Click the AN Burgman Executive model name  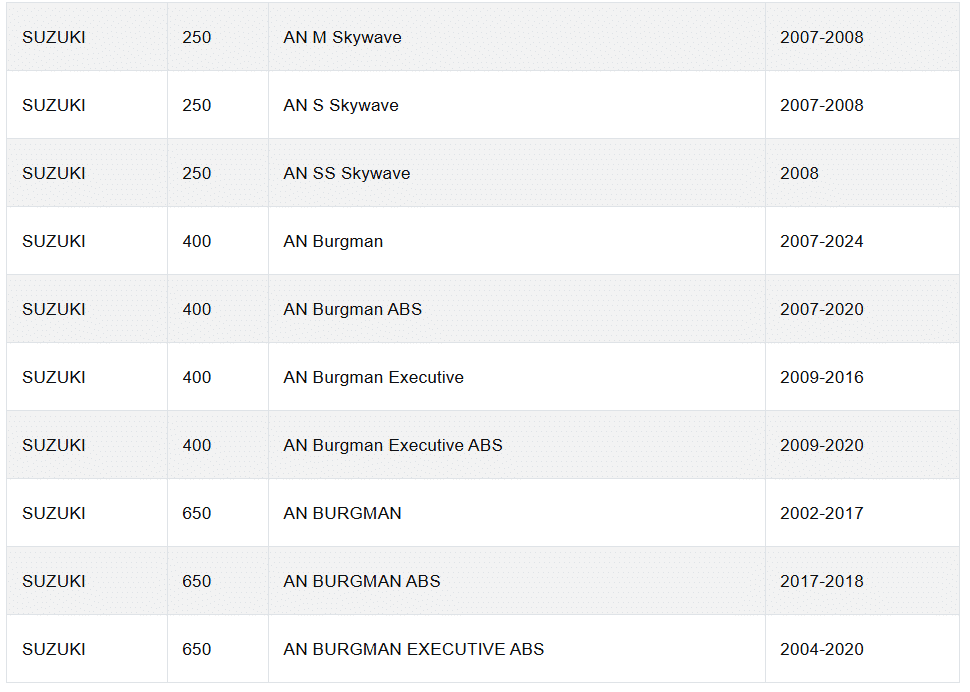coord(373,377)
